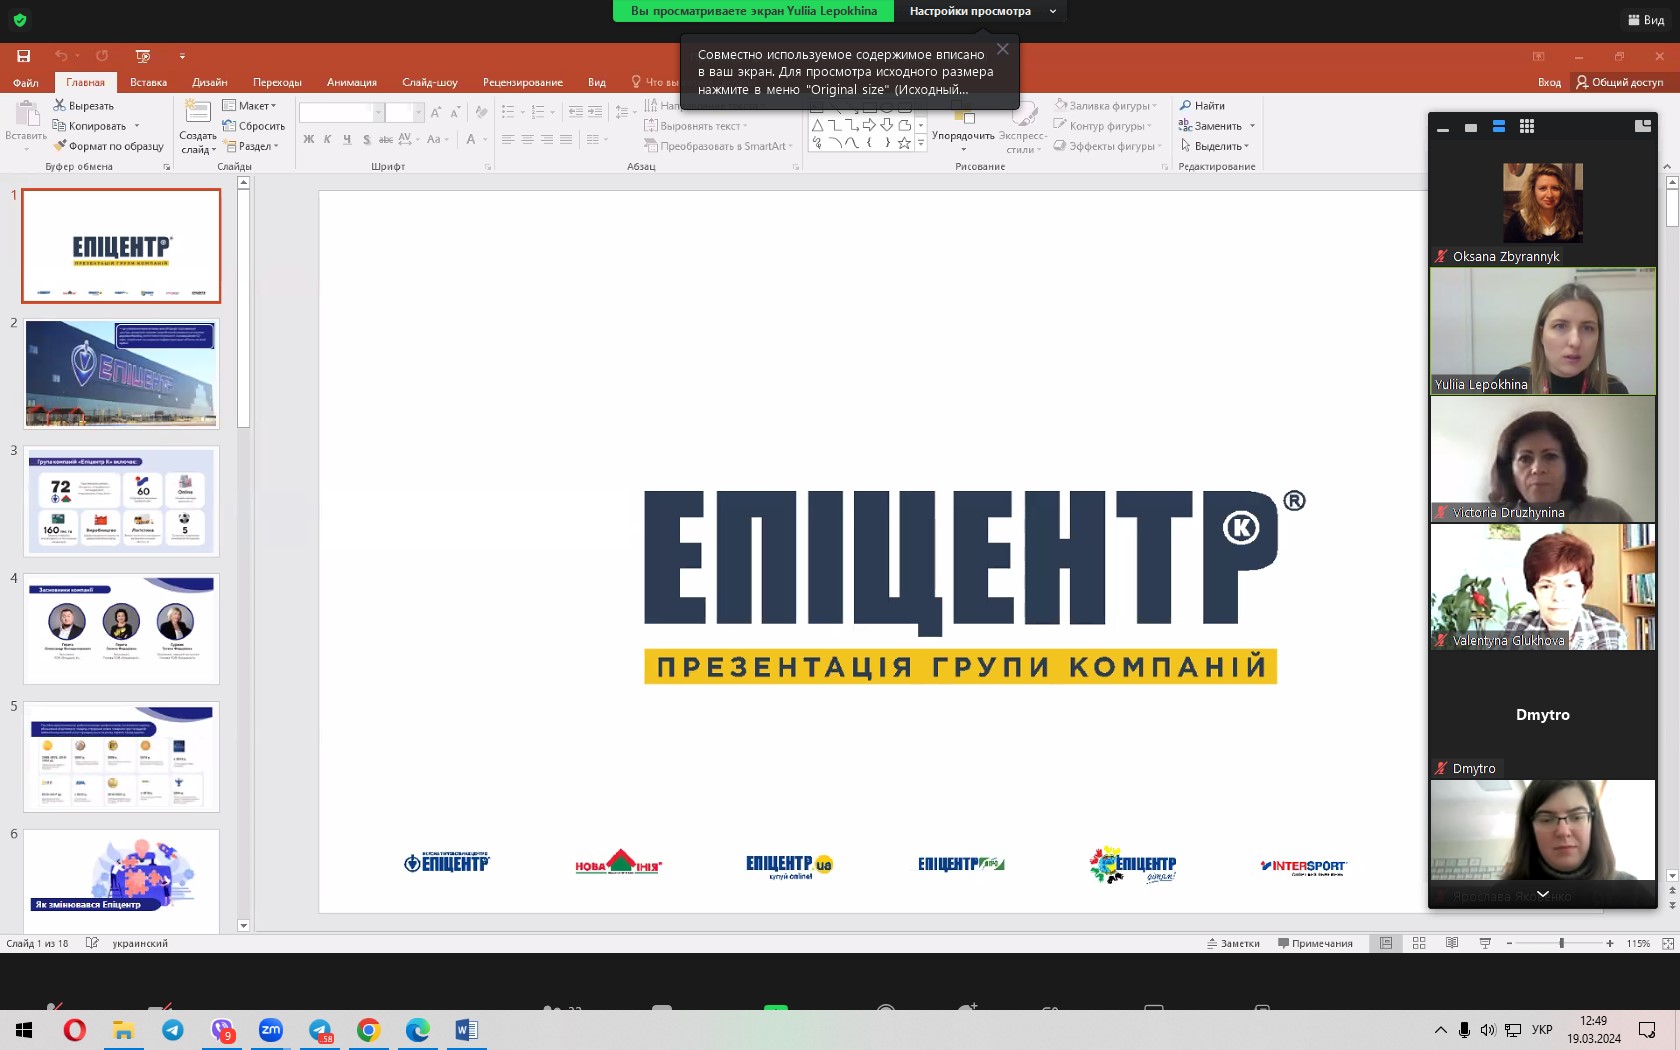Minimize the Zoom video panel to a bar
1680x1050 pixels.
[x=1442, y=128]
